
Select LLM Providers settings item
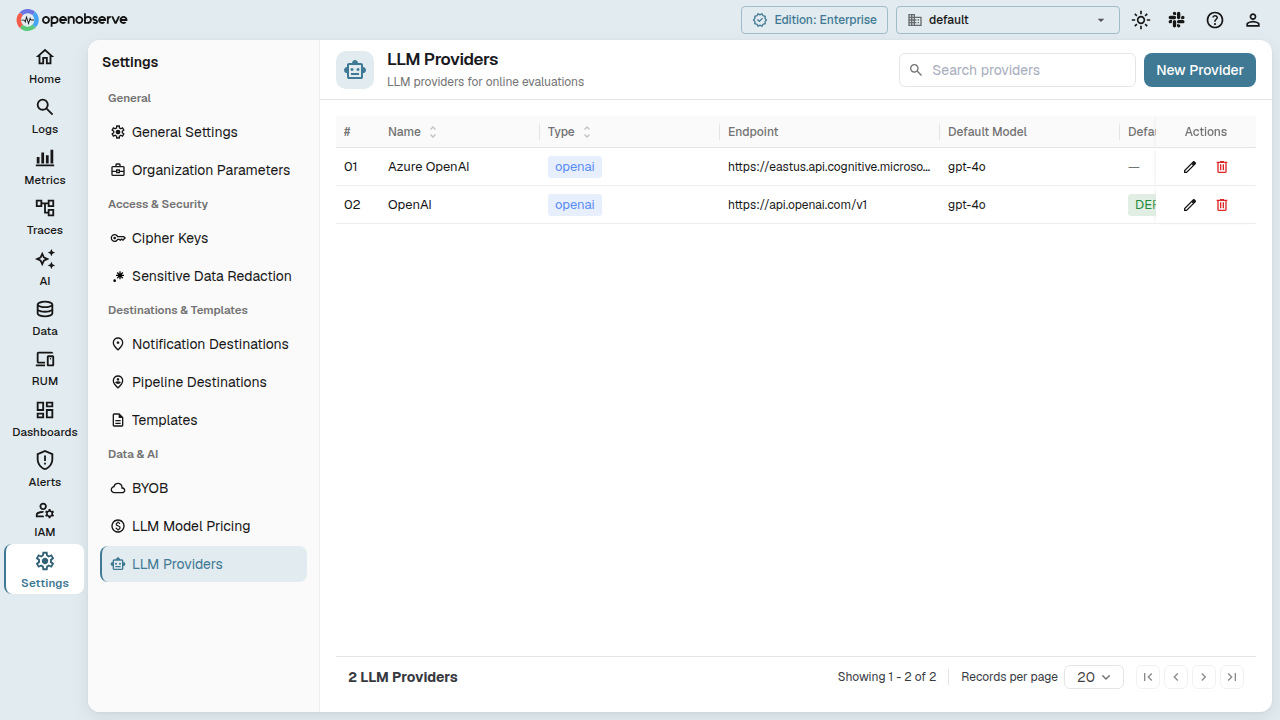click(x=203, y=564)
